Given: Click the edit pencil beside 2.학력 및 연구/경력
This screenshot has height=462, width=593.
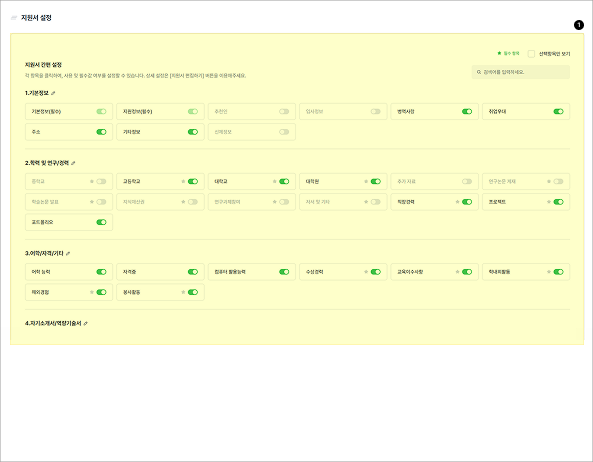Looking at the screenshot, I should [73, 163].
